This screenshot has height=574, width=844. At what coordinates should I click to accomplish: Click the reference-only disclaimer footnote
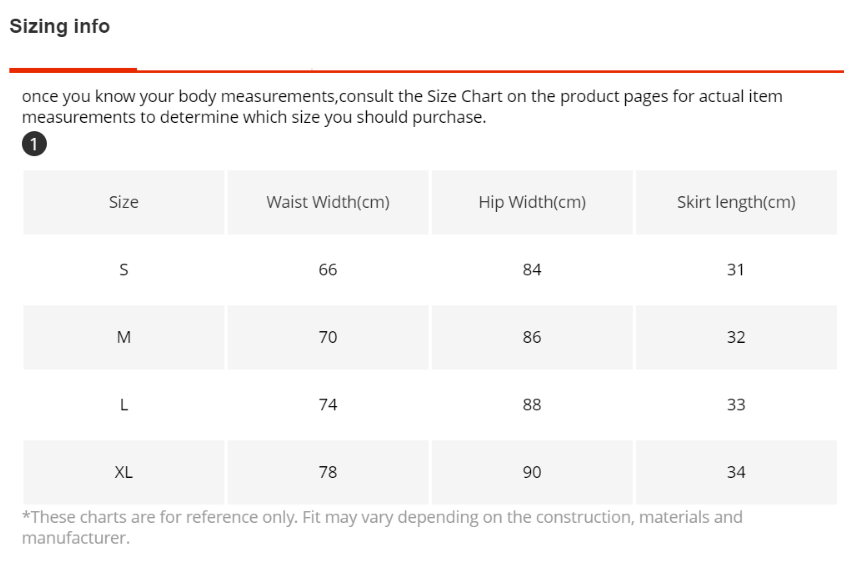382,527
